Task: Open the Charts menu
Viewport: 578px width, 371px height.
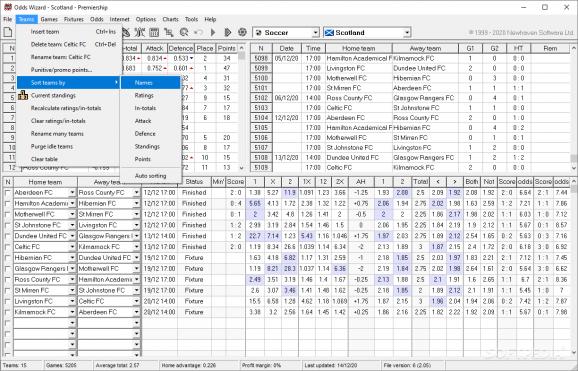Action: coord(170,19)
